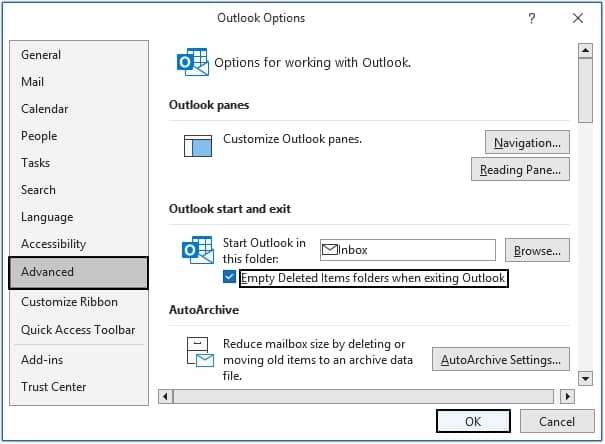This screenshot has width=605, height=444.
Task: Open the Help question mark icon
Action: [x=532, y=18]
